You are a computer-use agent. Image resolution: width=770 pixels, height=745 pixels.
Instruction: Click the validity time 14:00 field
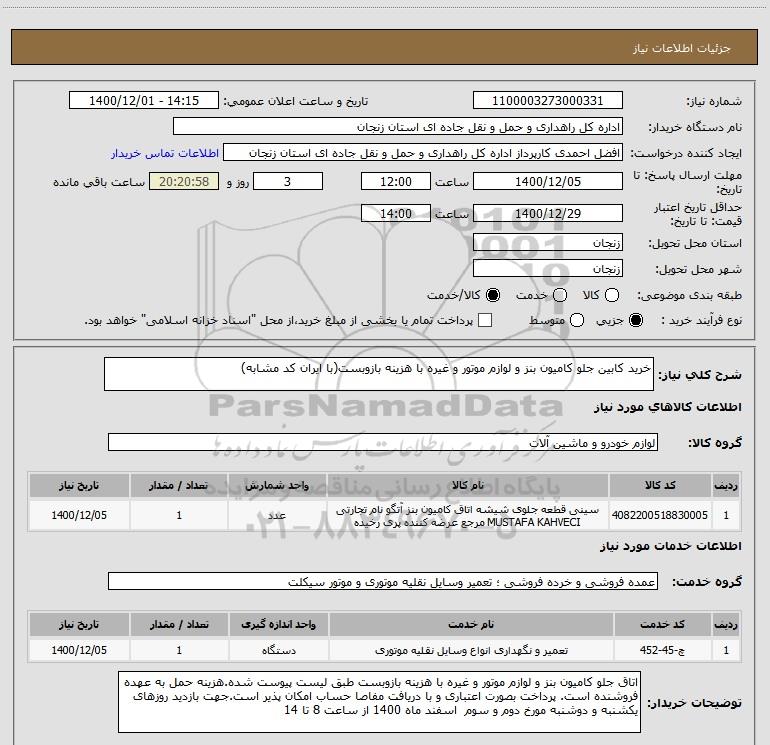click(x=396, y=213)
